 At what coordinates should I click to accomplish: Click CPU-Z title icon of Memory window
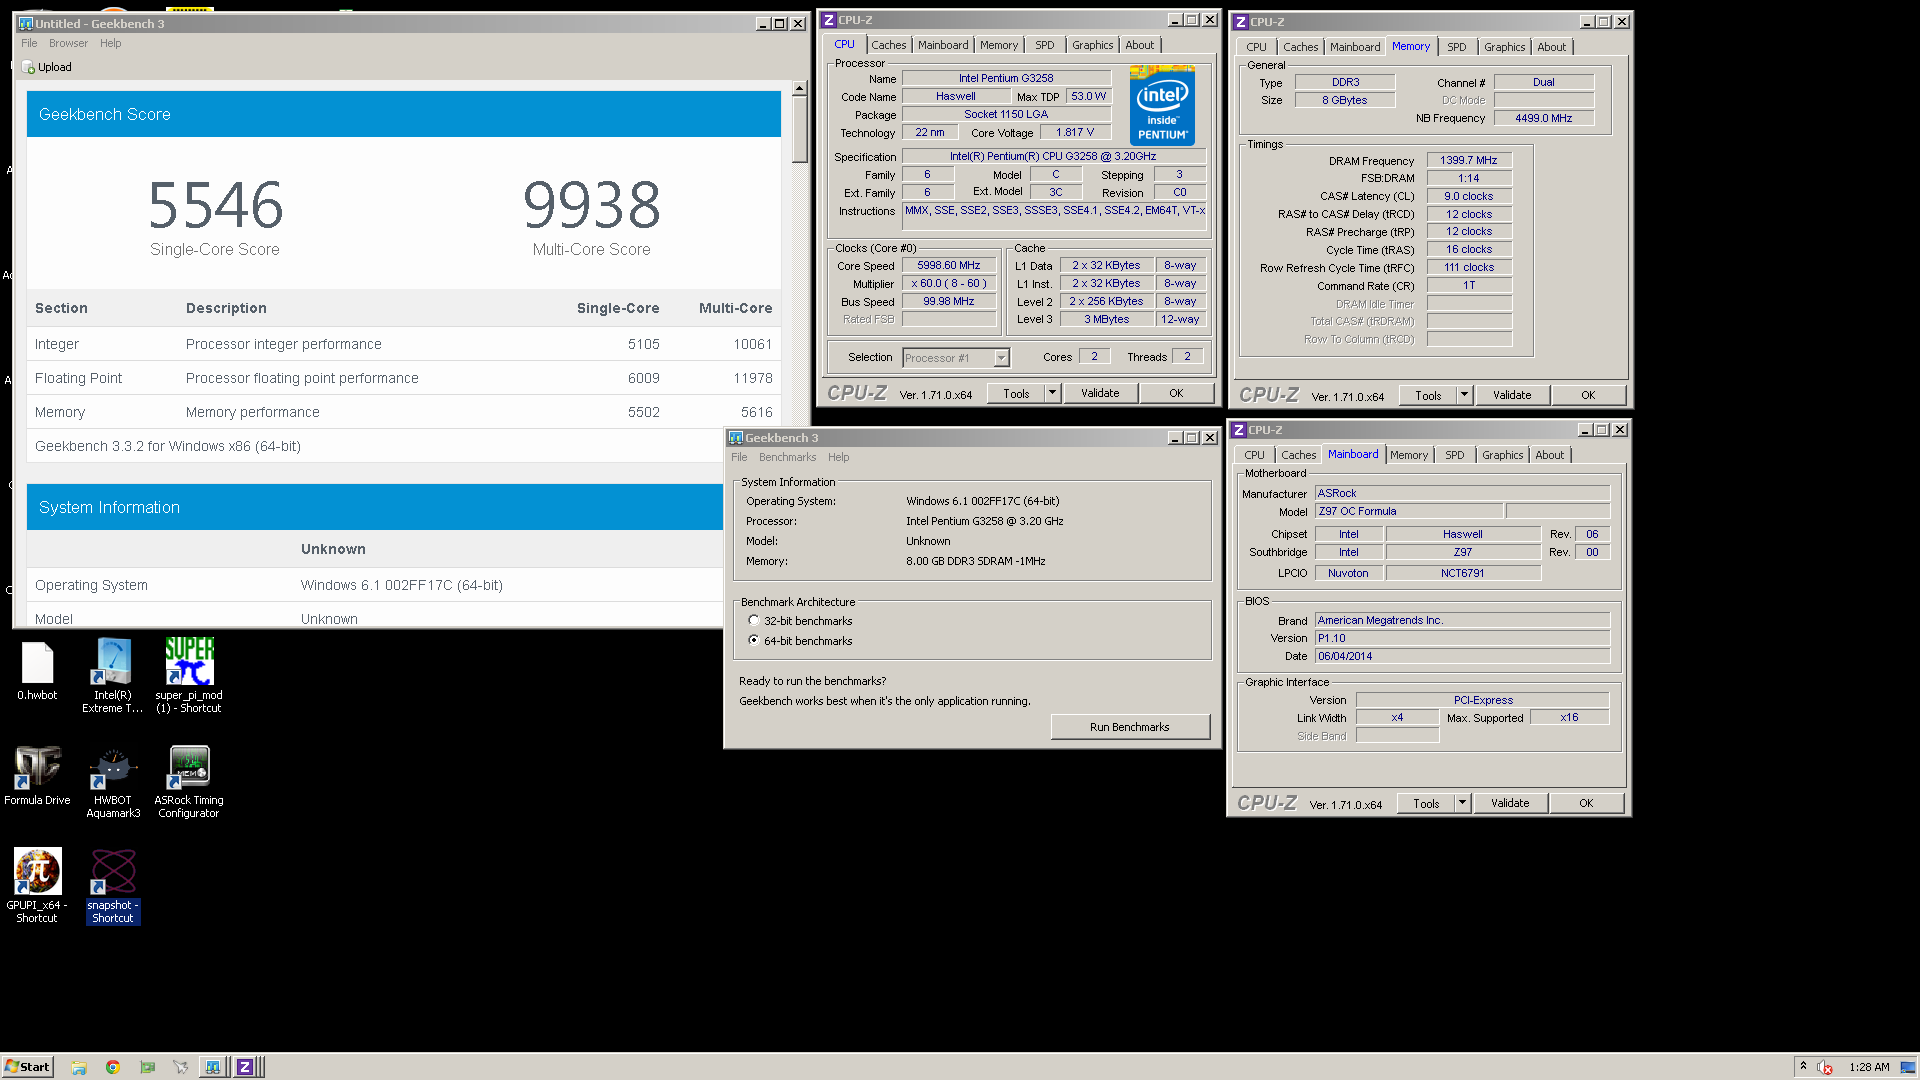click(1241, 22)
